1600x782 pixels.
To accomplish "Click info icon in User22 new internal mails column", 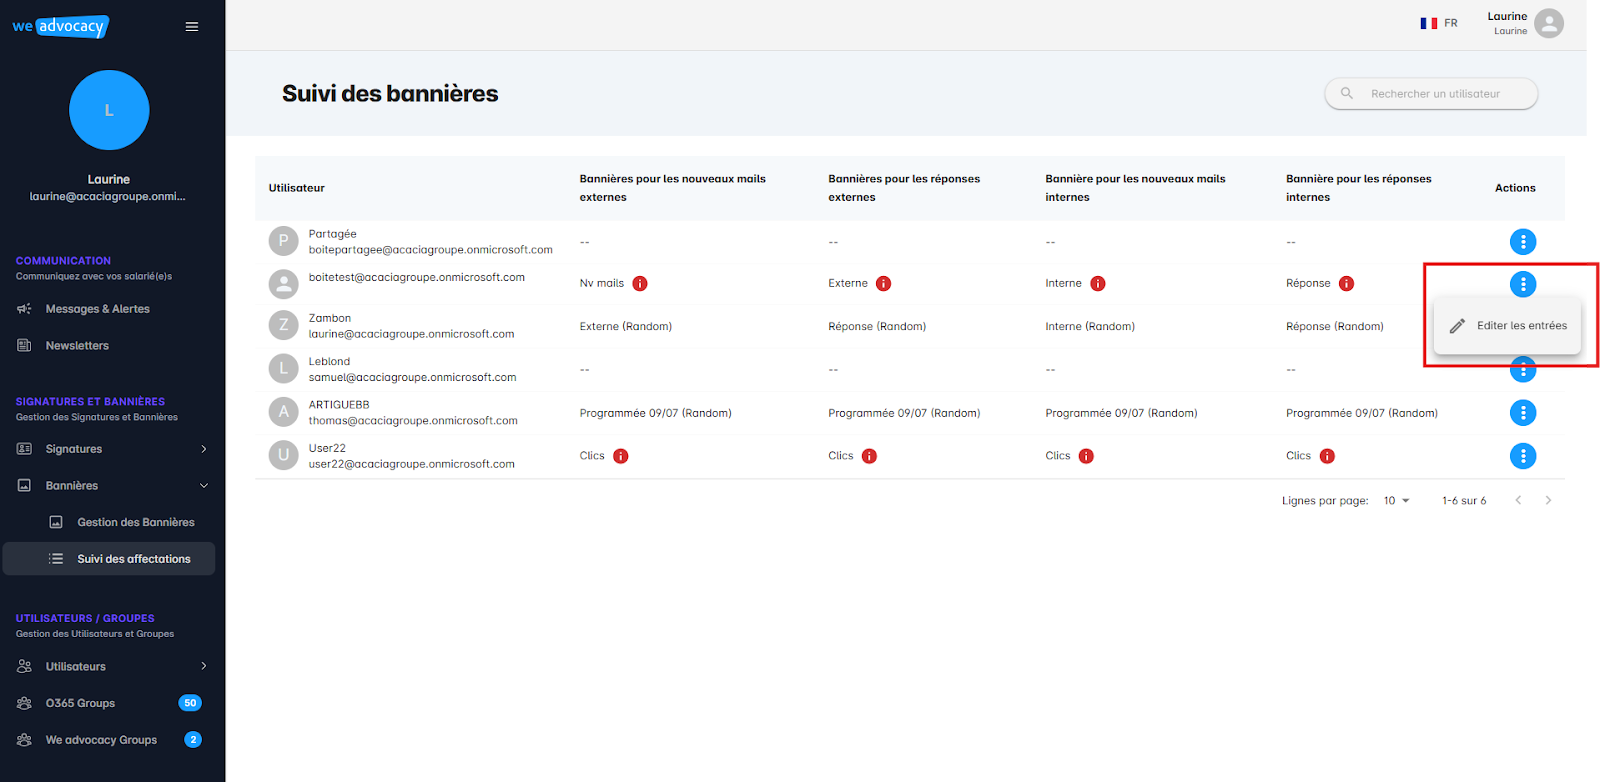I will (x=1086, y=456).
